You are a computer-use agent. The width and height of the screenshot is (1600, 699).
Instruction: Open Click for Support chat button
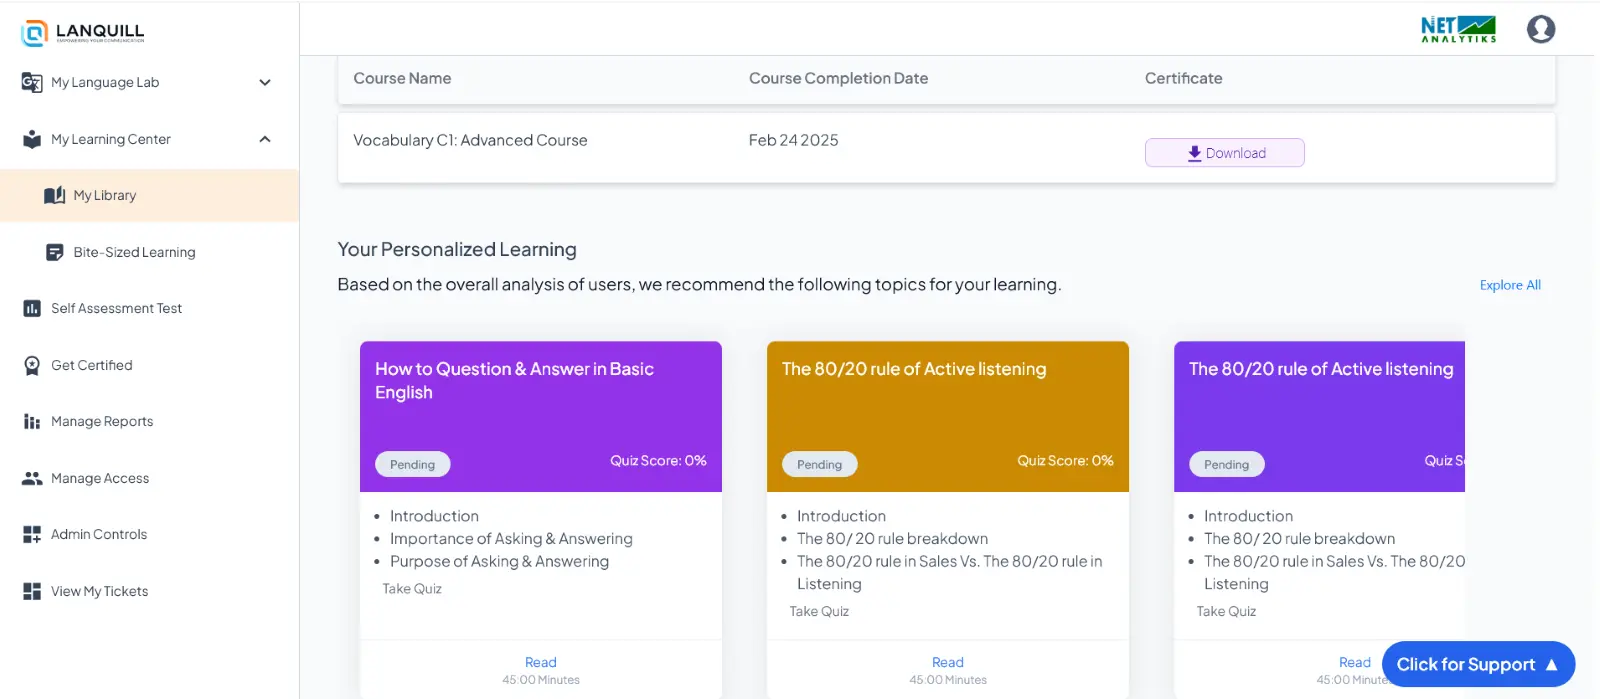point(1478,665)
